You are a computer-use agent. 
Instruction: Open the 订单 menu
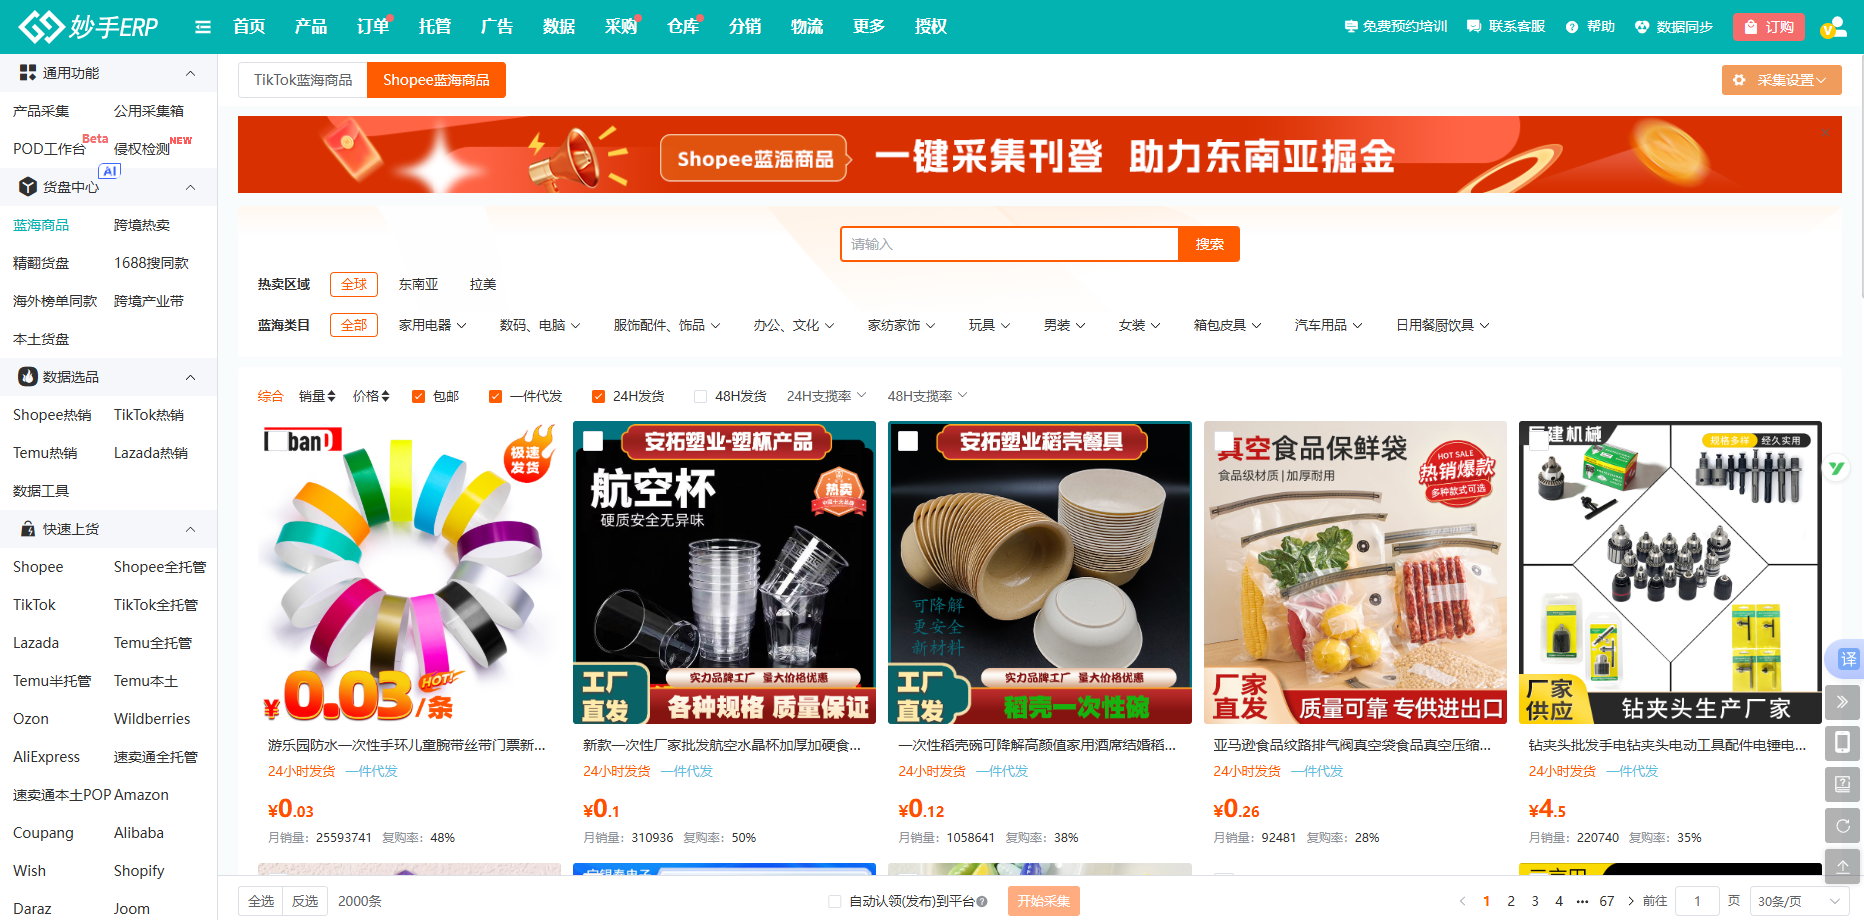(x=373, y=27)
